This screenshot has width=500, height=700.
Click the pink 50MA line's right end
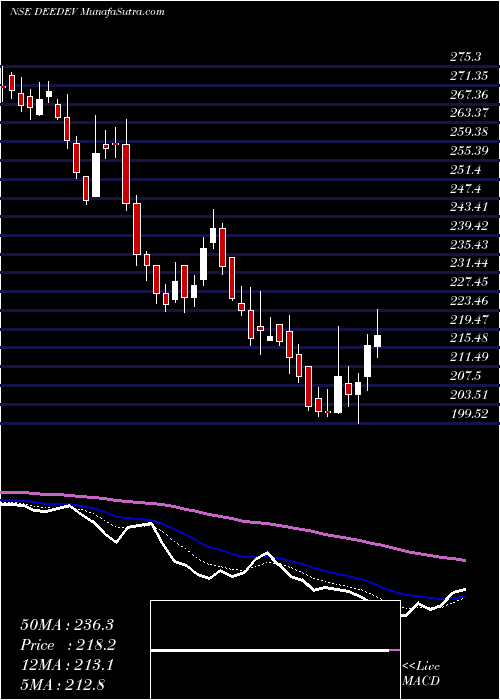coord(464,560)
